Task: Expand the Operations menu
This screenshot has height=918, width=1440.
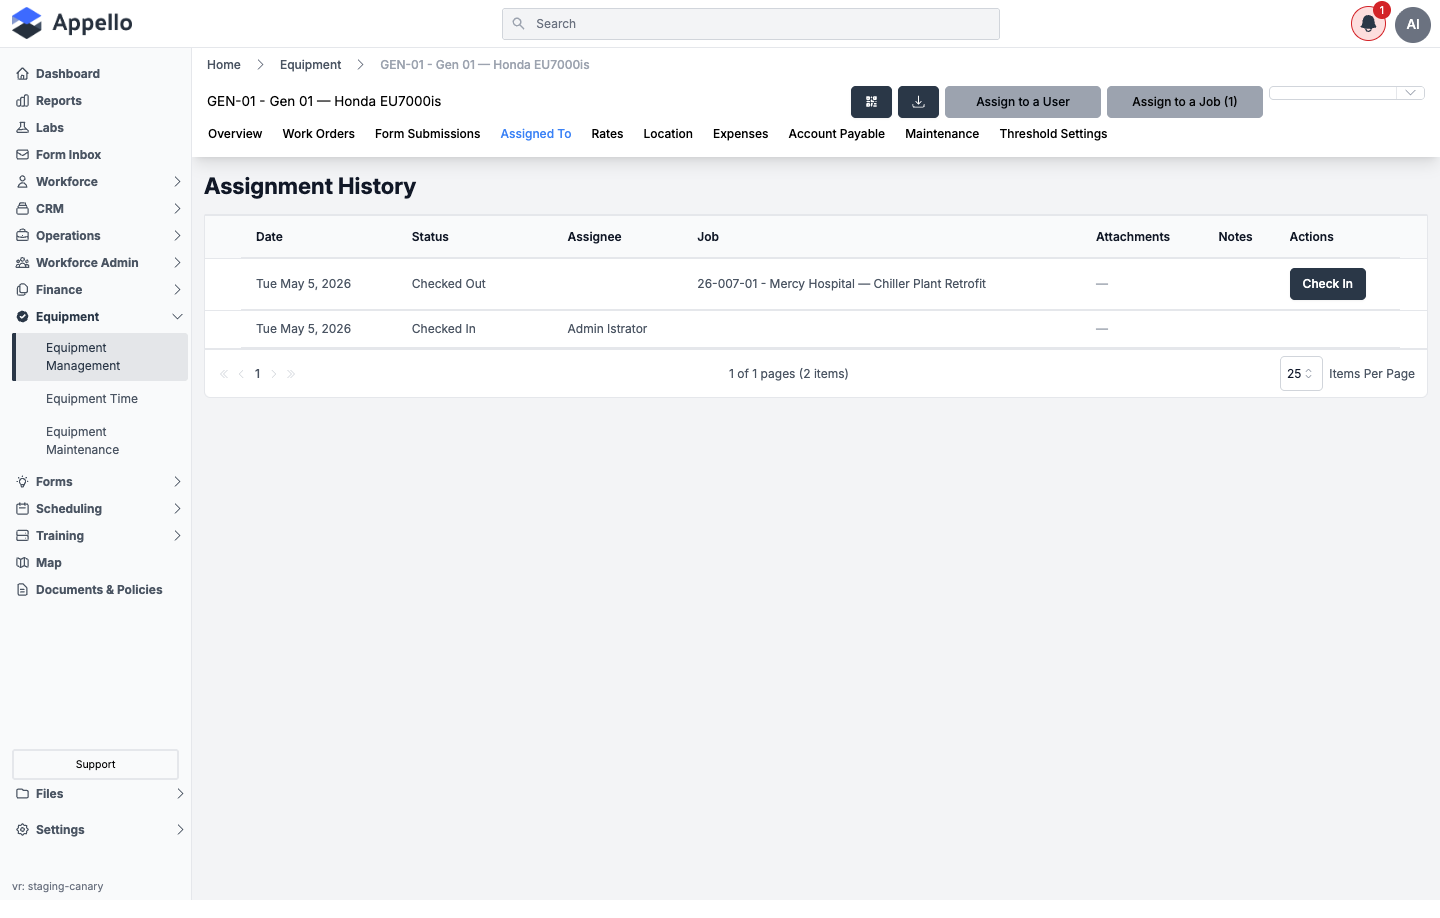Action: click(100, 236)
